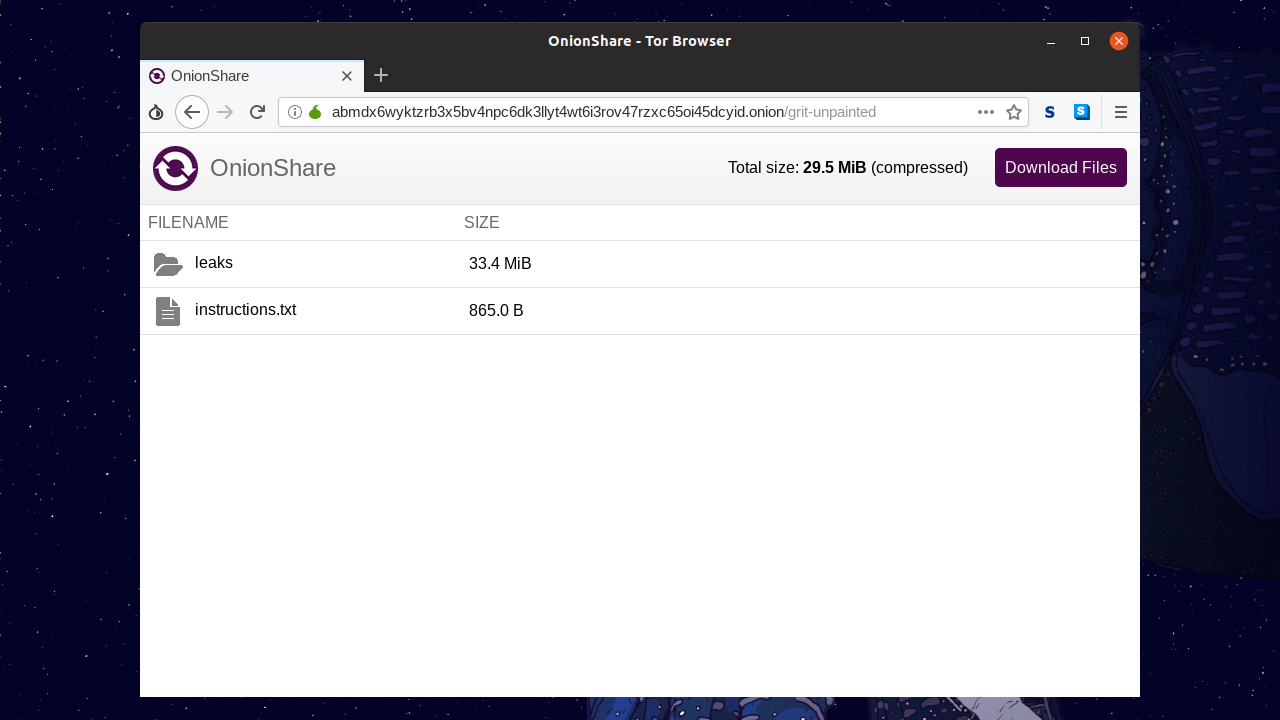Bookmark this page with star icon

(1014, 112)
